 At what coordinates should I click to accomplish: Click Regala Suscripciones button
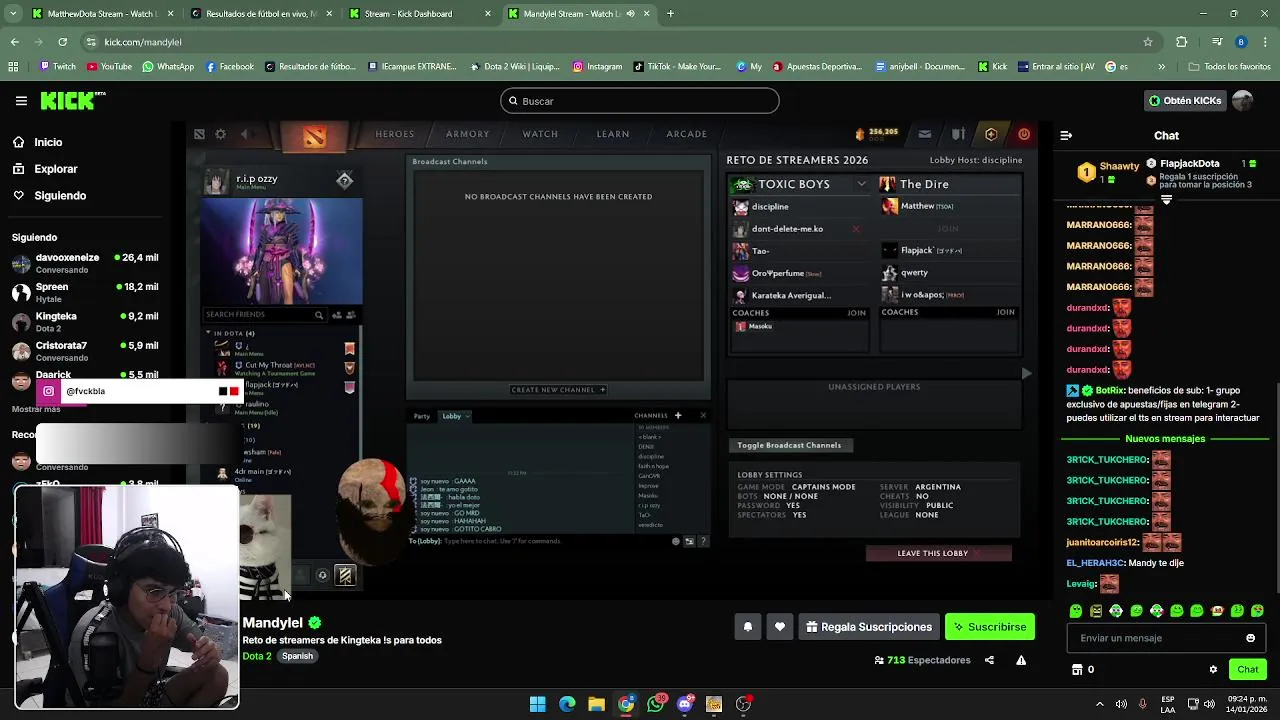[867, 627]
